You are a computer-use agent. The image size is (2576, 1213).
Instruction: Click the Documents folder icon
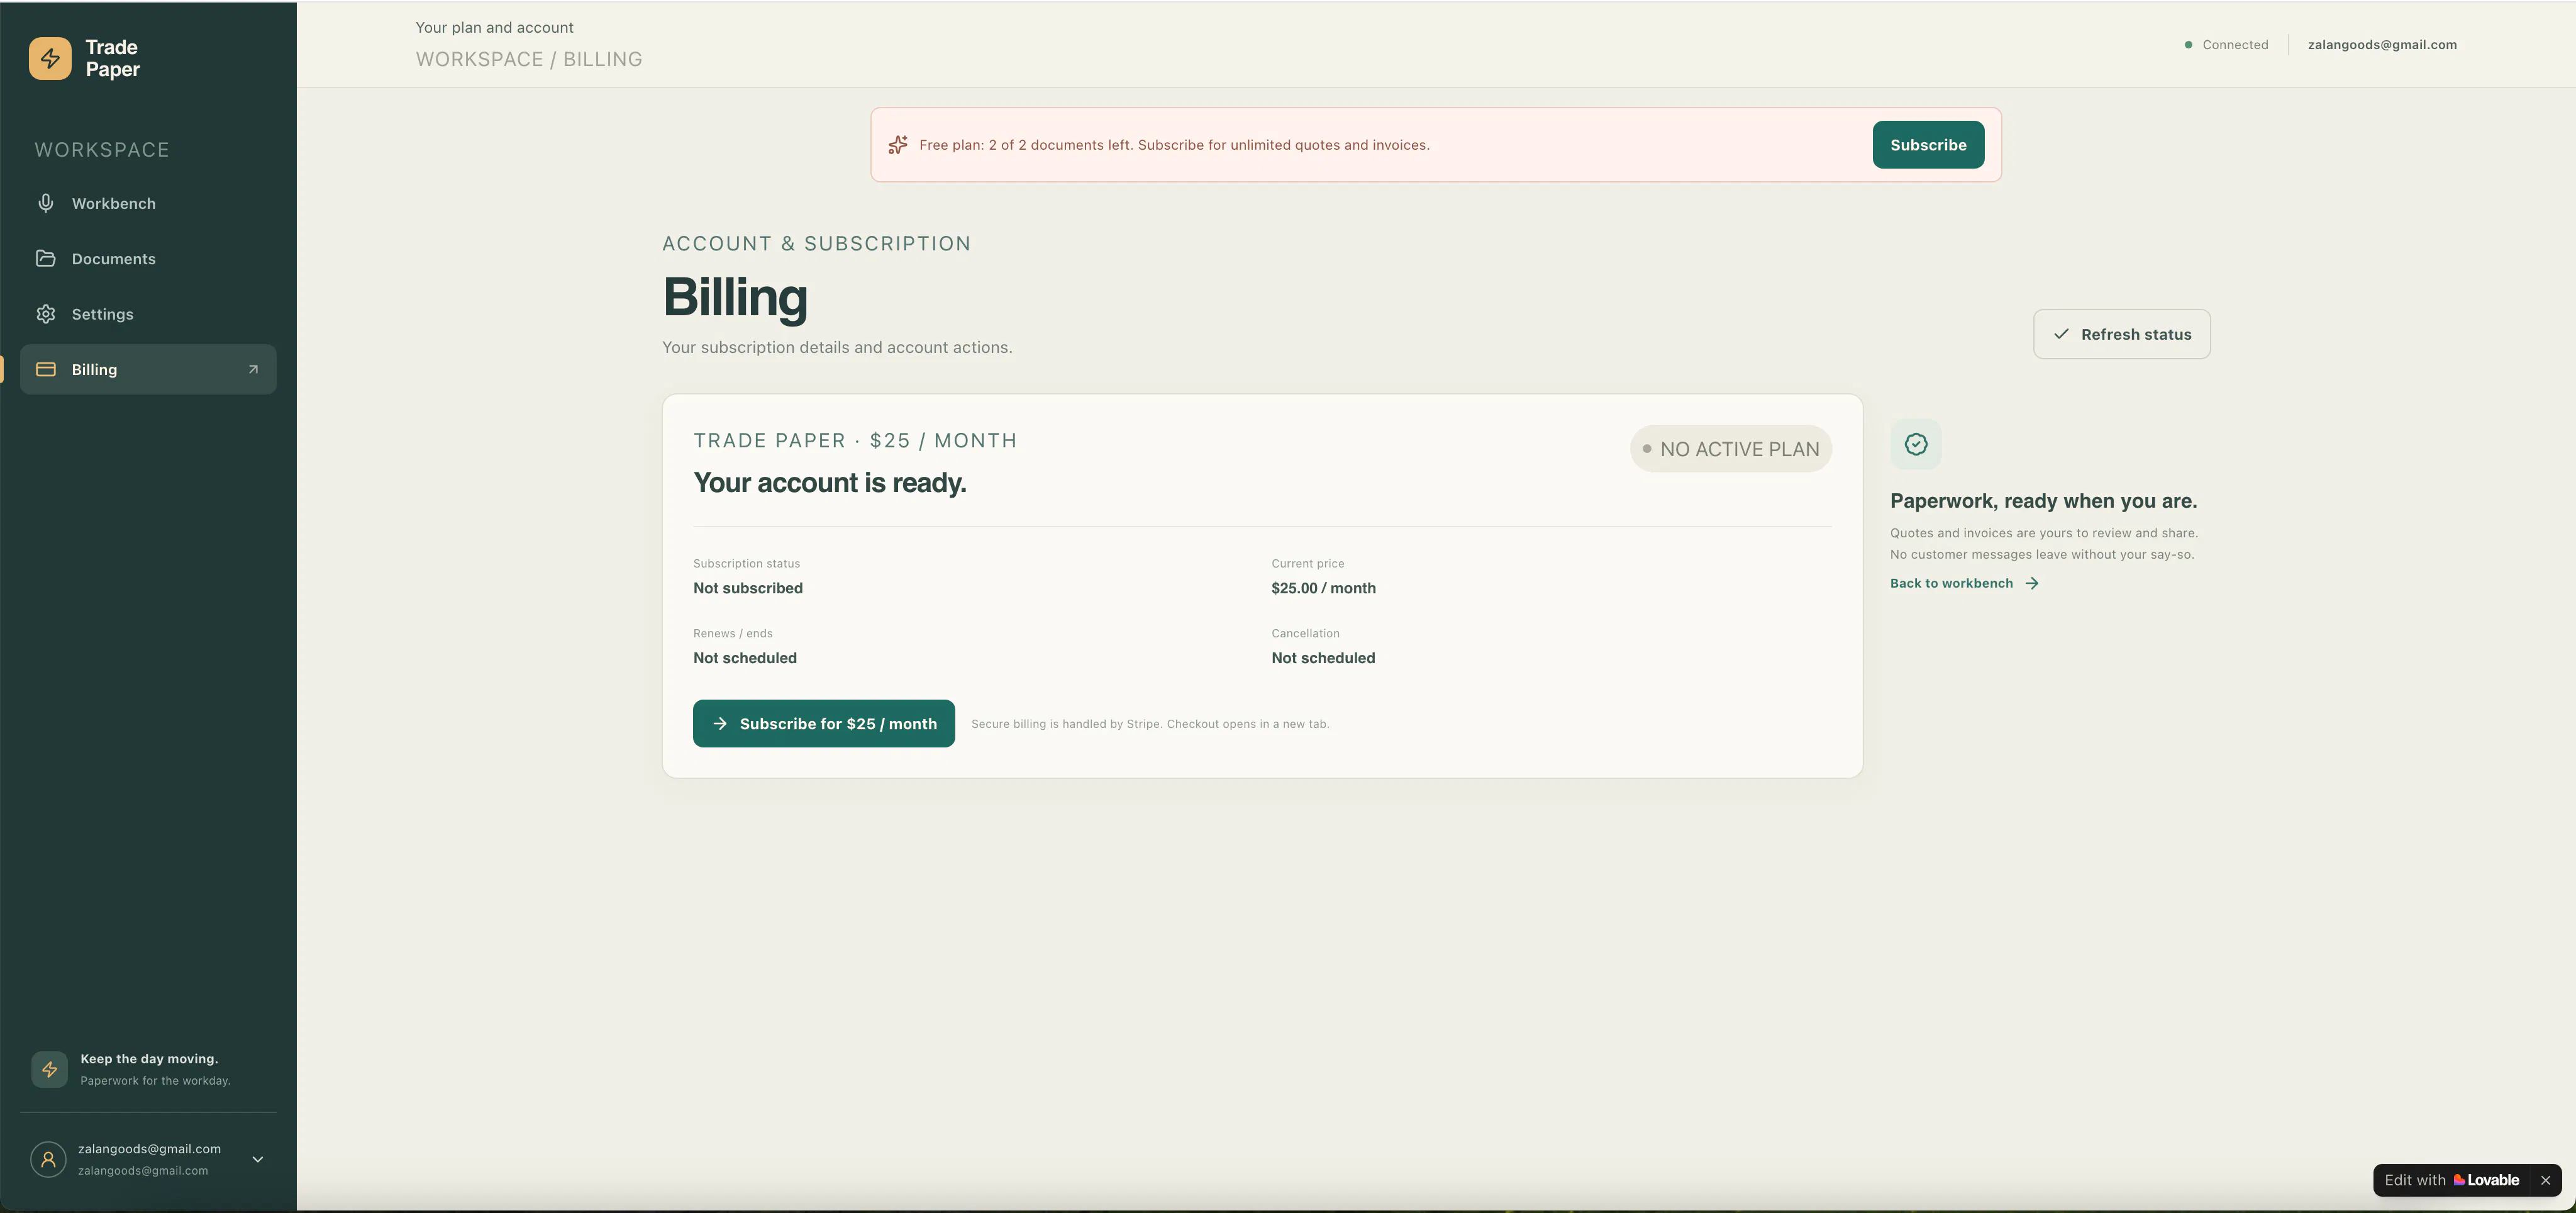[46, 258]
